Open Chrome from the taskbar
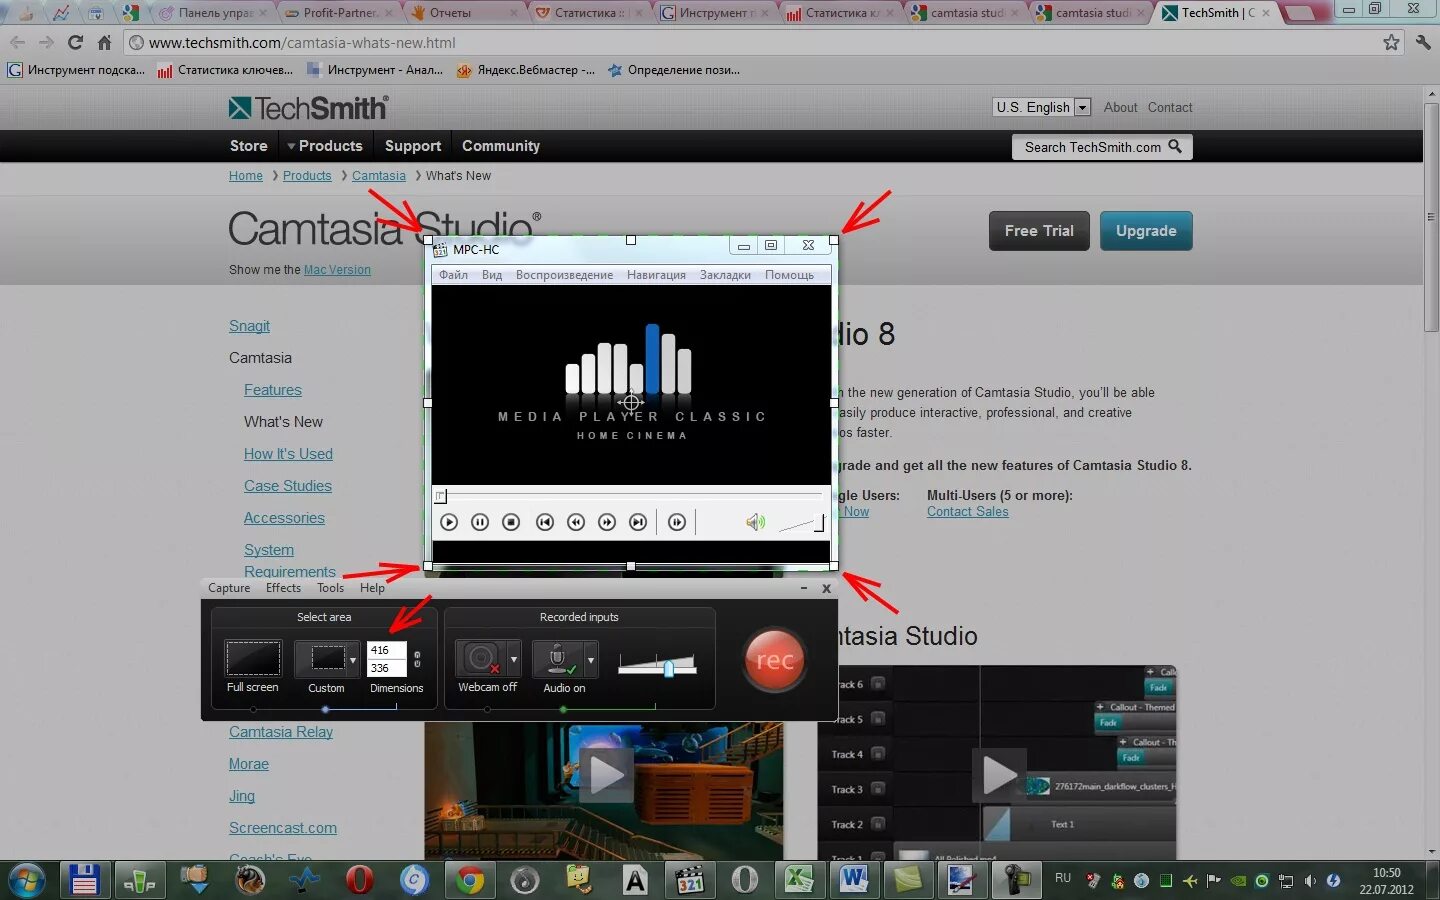This screenshot has height=900, width=1440. 469,880
